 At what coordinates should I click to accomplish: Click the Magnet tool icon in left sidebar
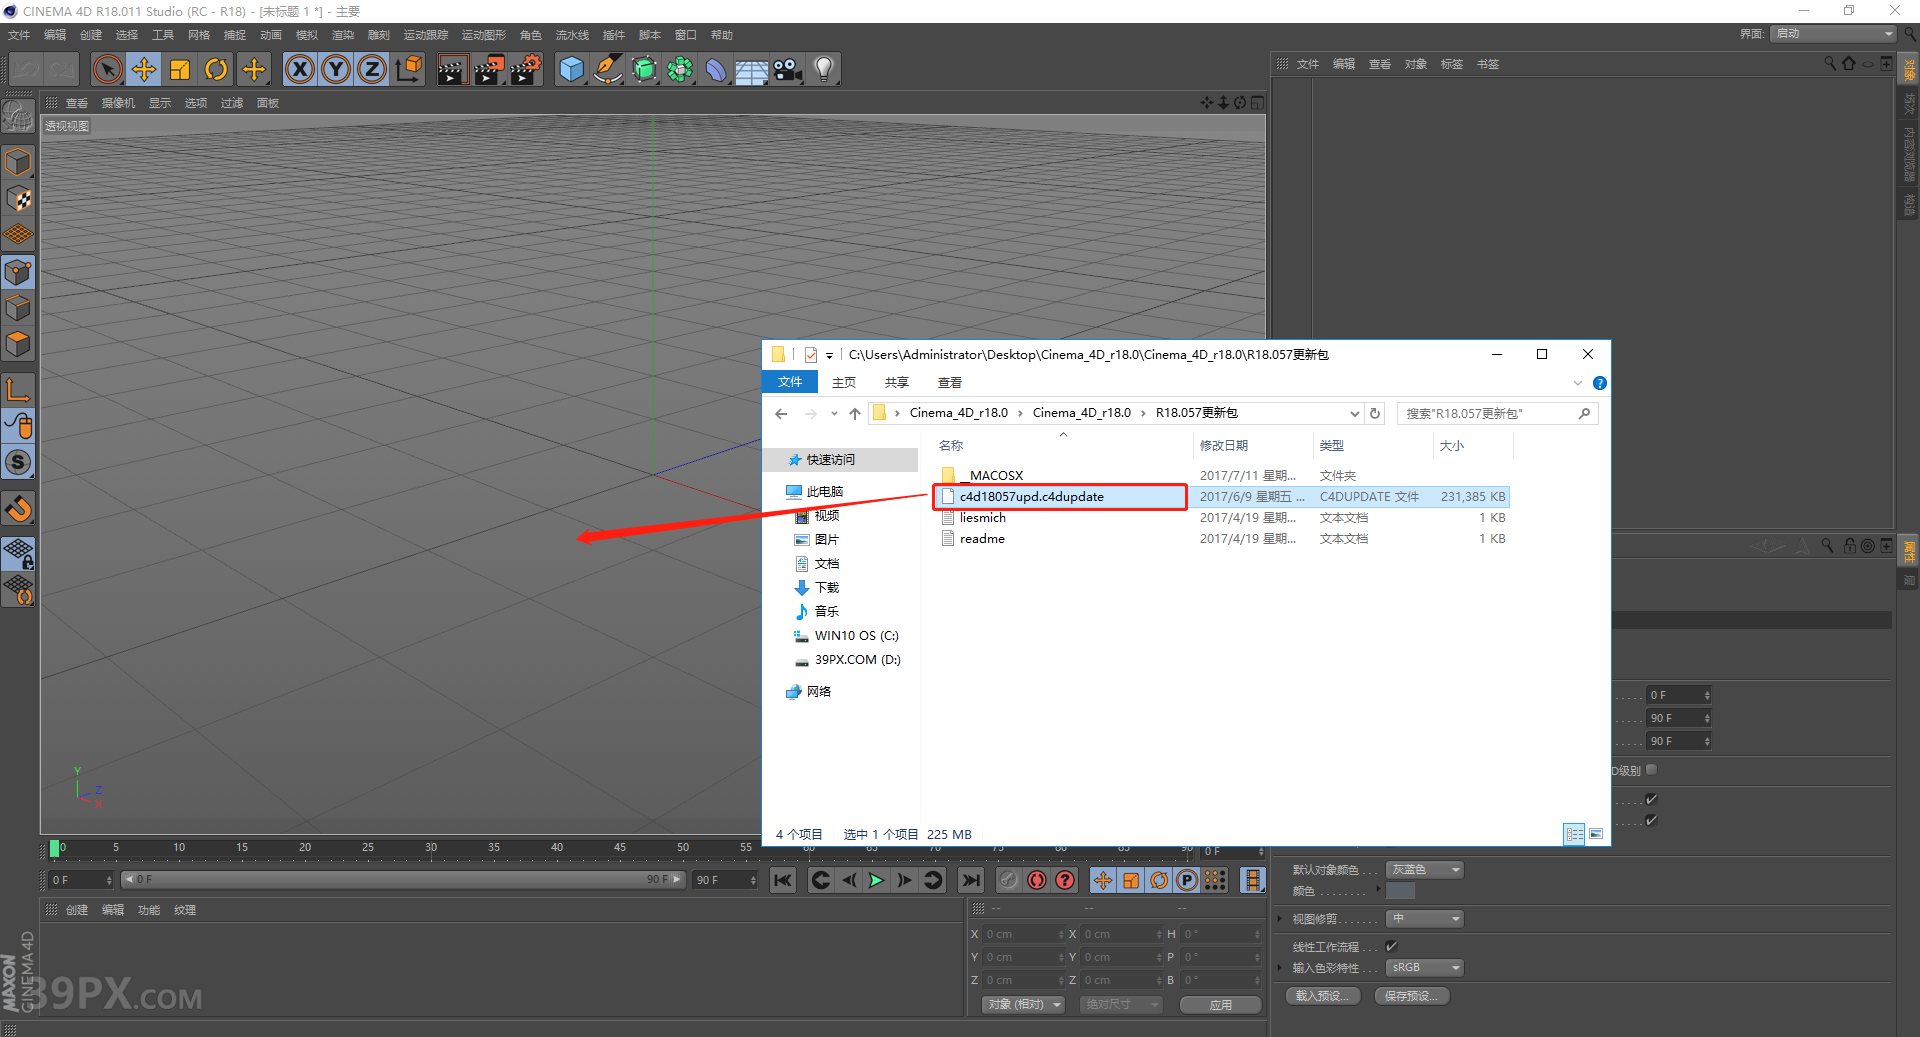tap(18, 507)
